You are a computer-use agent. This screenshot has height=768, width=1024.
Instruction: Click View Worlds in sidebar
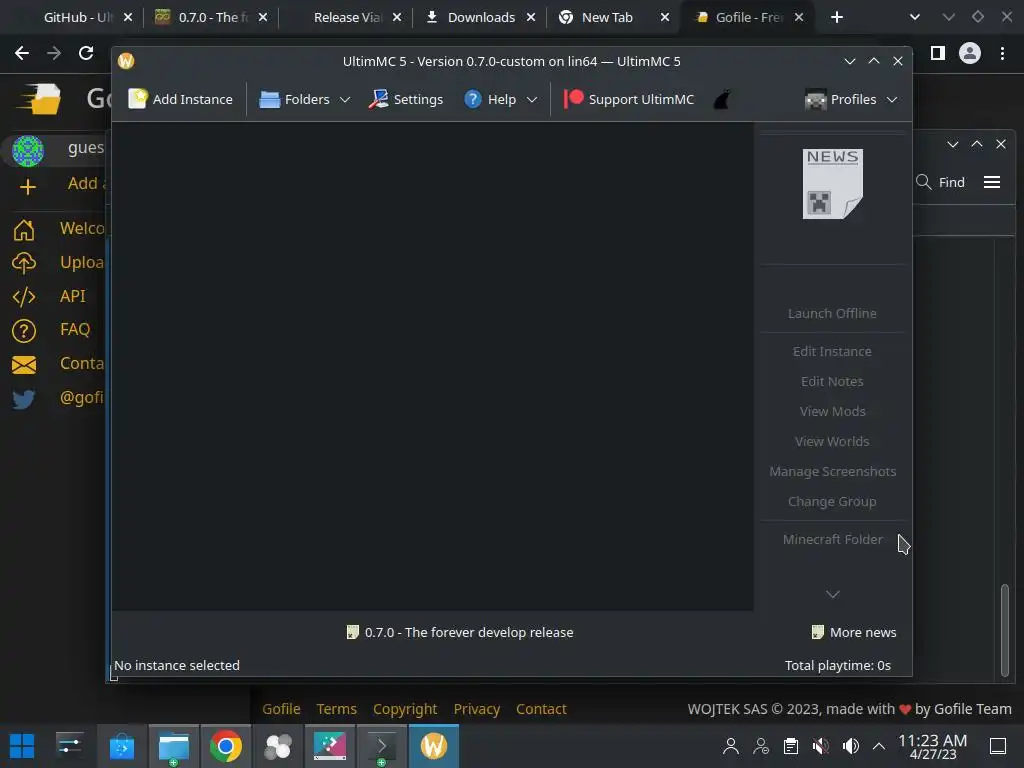coord(832,441)
